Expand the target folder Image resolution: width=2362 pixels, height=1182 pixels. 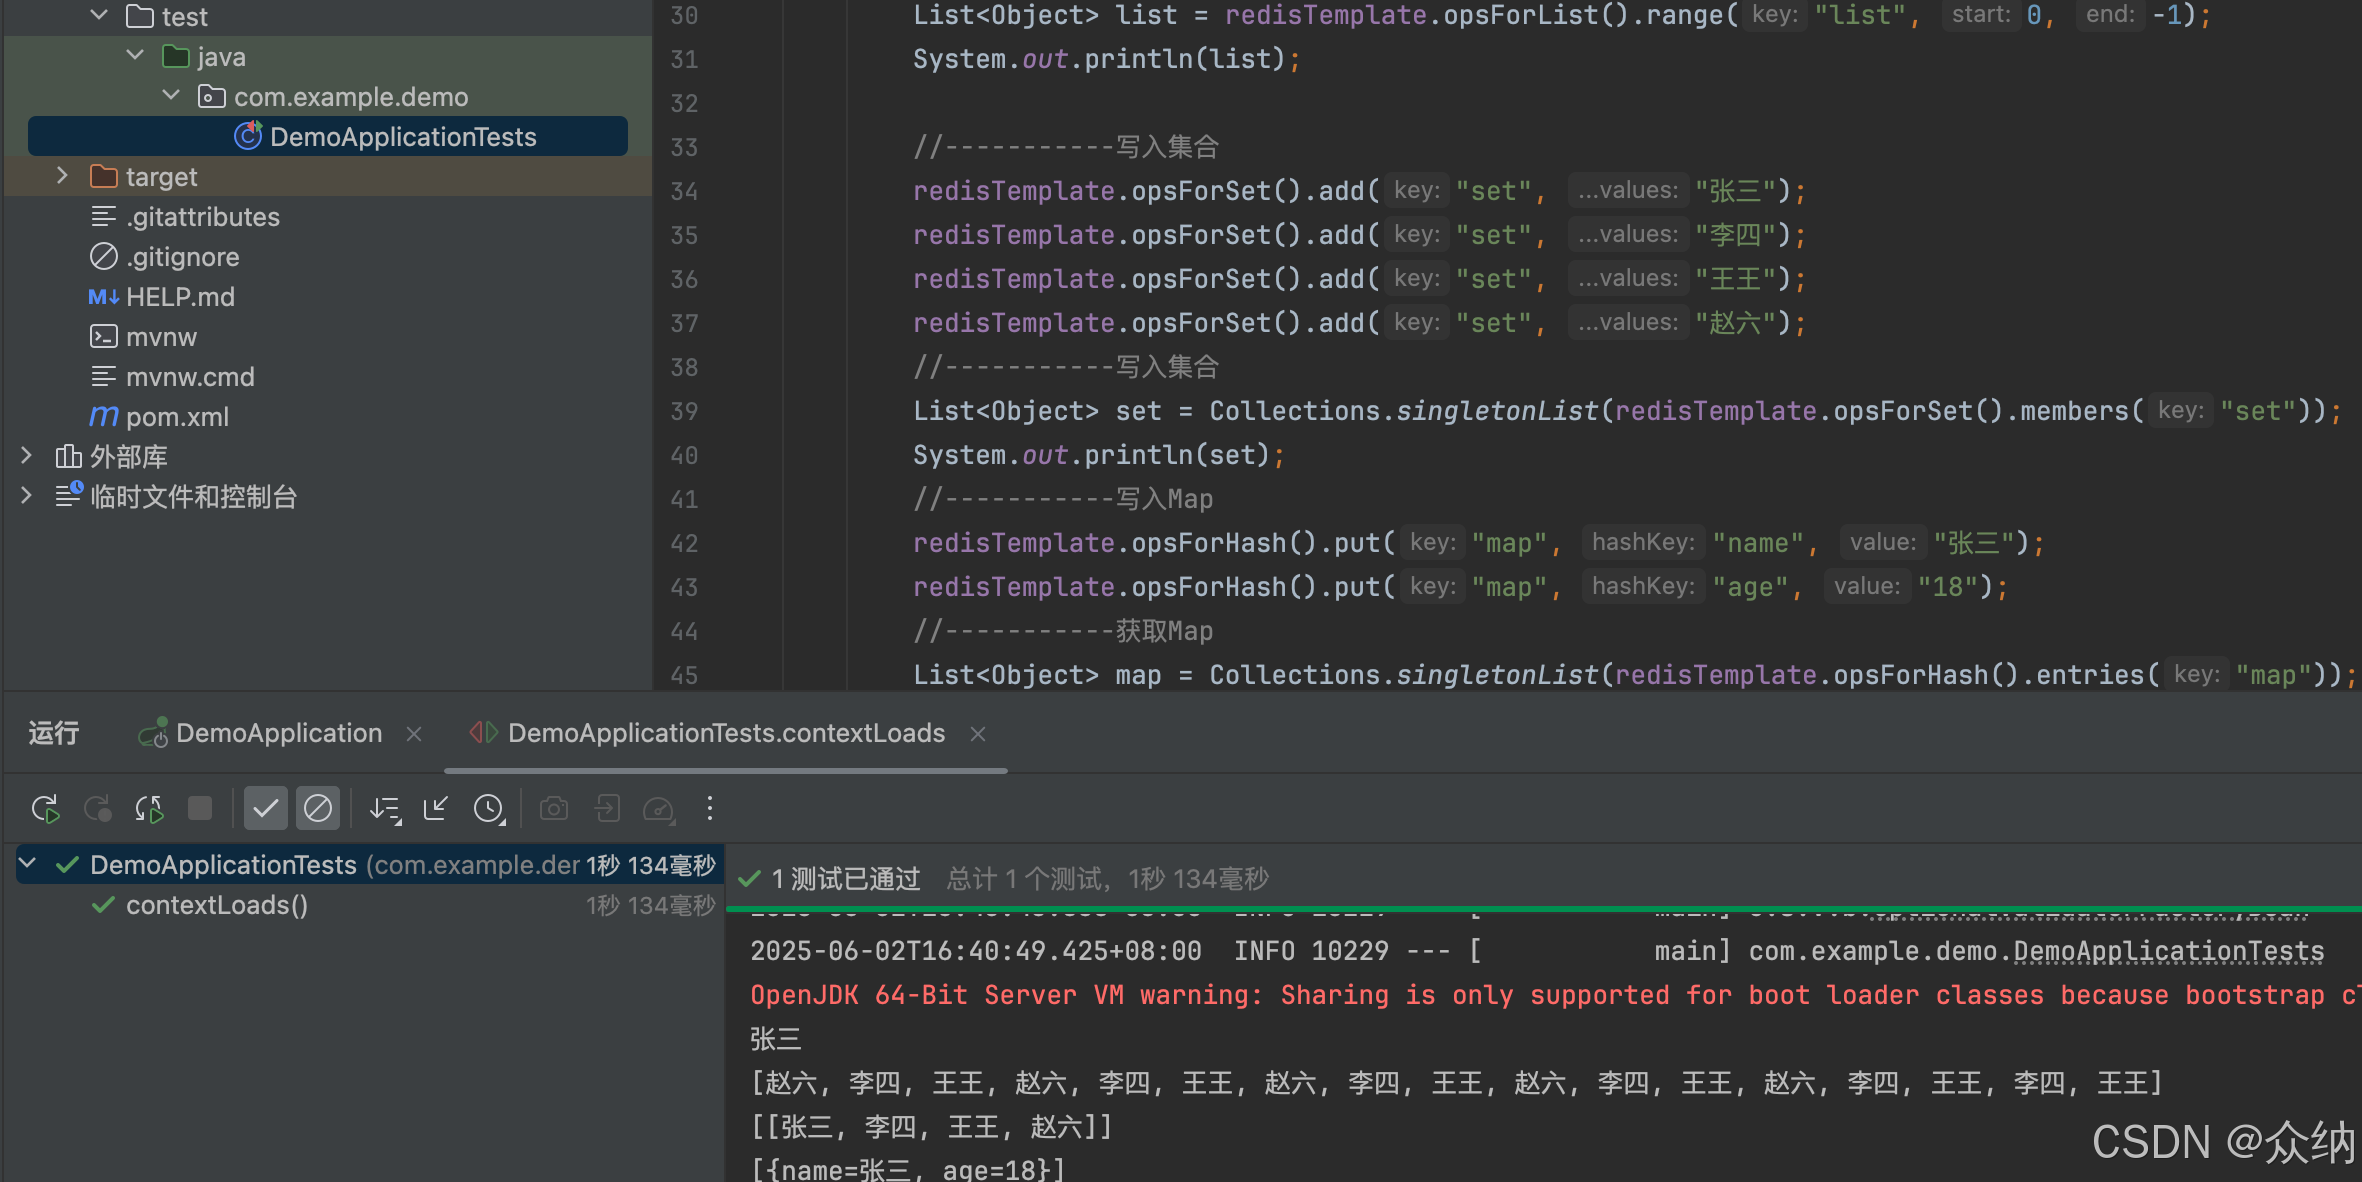point(62,176)
